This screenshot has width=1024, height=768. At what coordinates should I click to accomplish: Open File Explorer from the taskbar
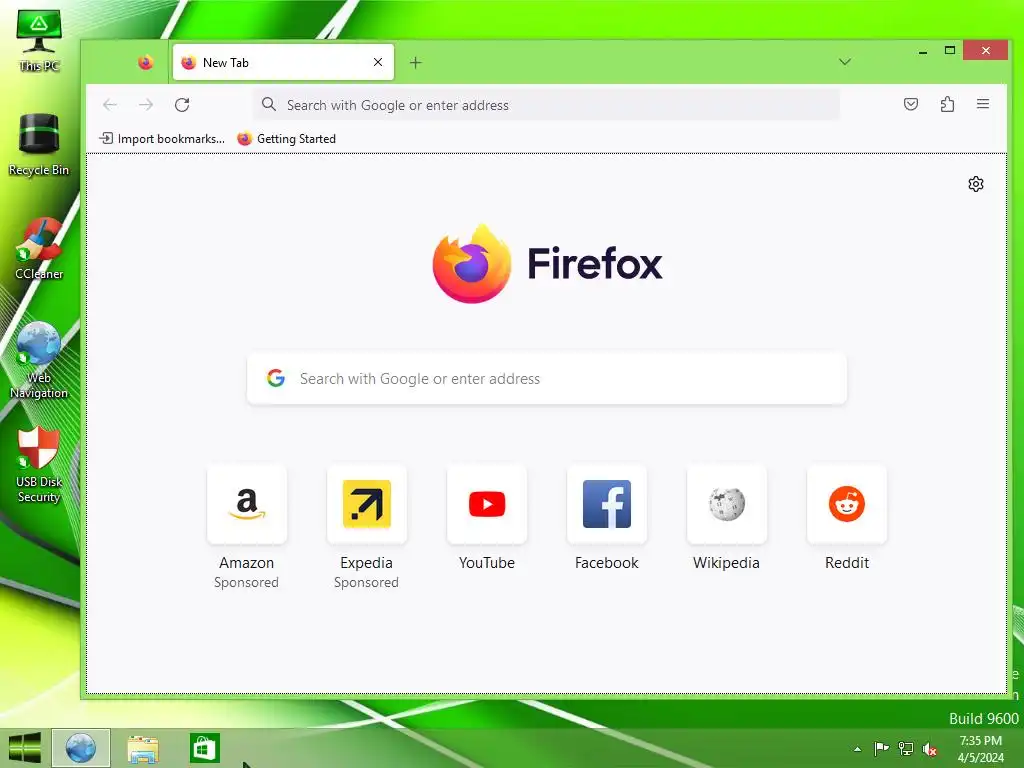click(142, 748)
